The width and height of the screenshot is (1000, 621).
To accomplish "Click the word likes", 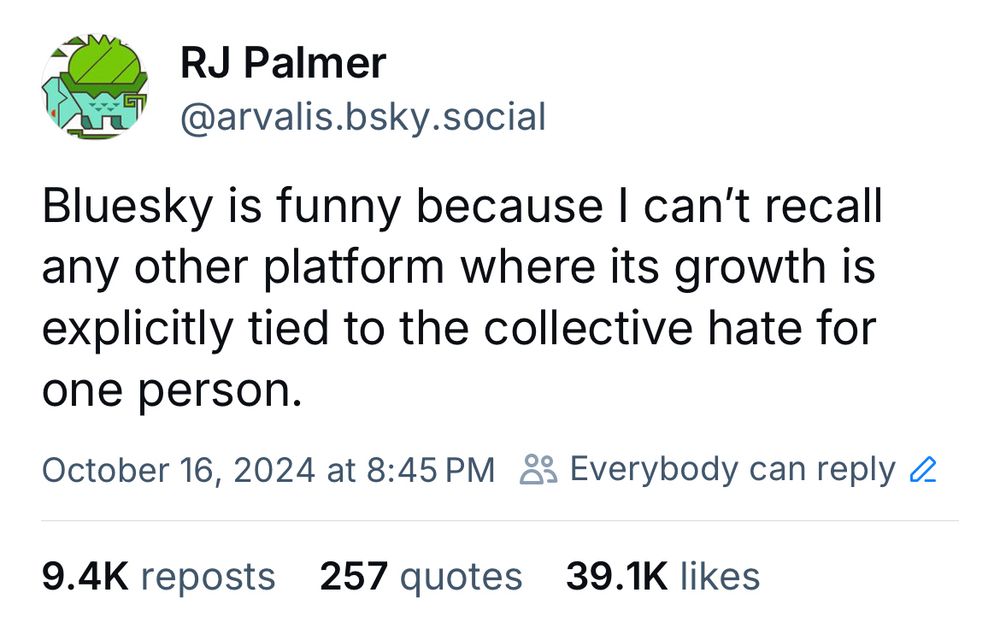I will (x=719, y=576).
